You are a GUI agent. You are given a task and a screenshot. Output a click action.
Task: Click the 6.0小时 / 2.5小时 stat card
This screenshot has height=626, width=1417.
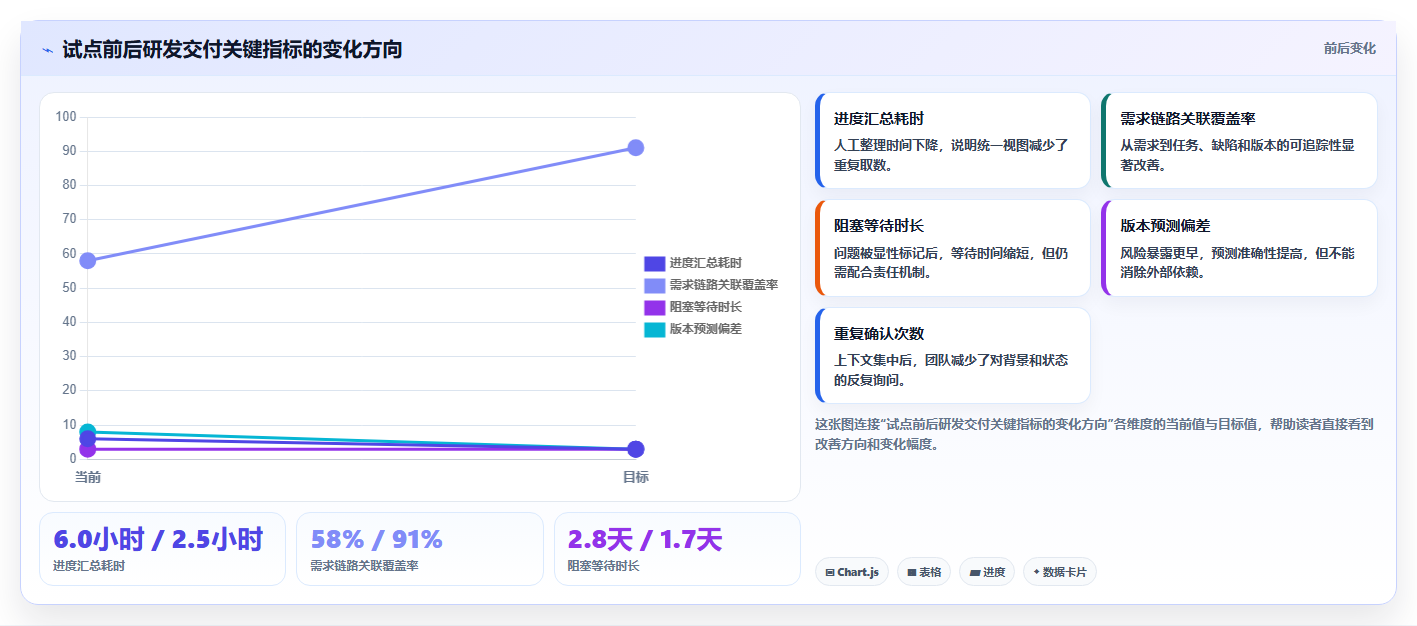pos(162,549)
